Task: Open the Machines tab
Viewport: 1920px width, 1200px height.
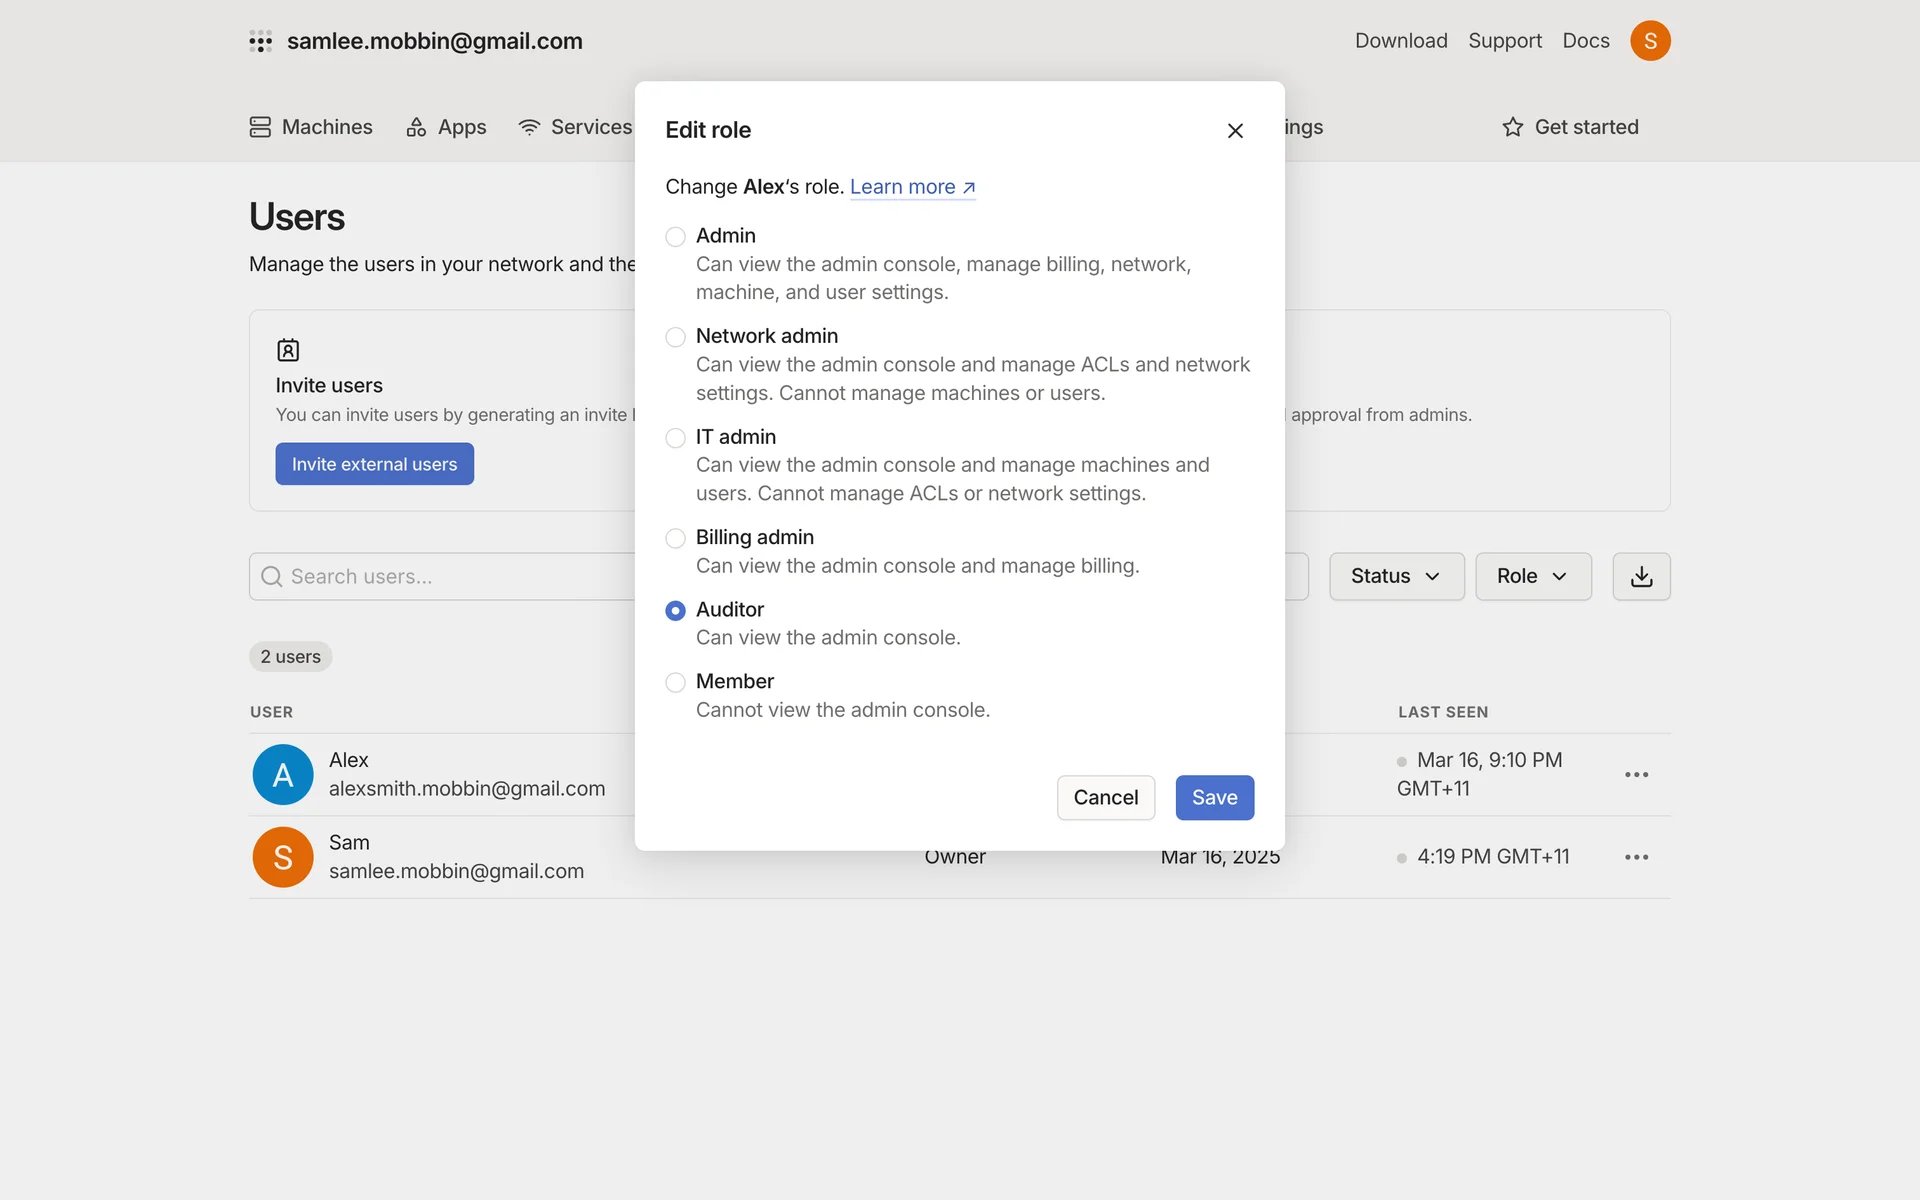Action: point(311,127)
